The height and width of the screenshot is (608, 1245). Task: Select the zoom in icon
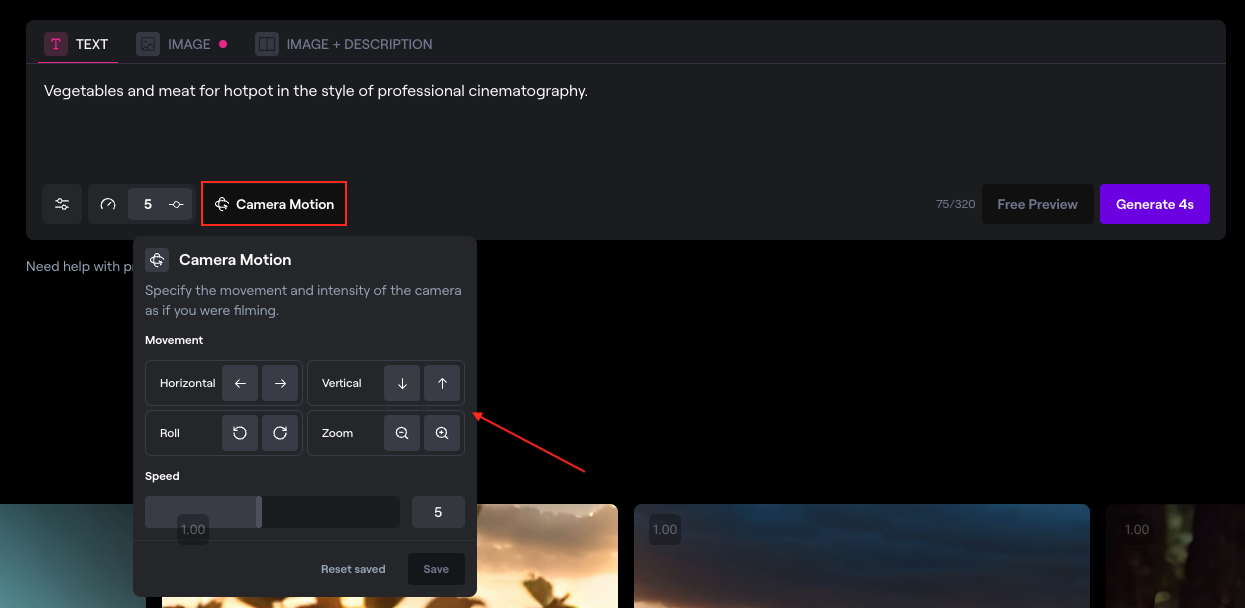[442, 433]
